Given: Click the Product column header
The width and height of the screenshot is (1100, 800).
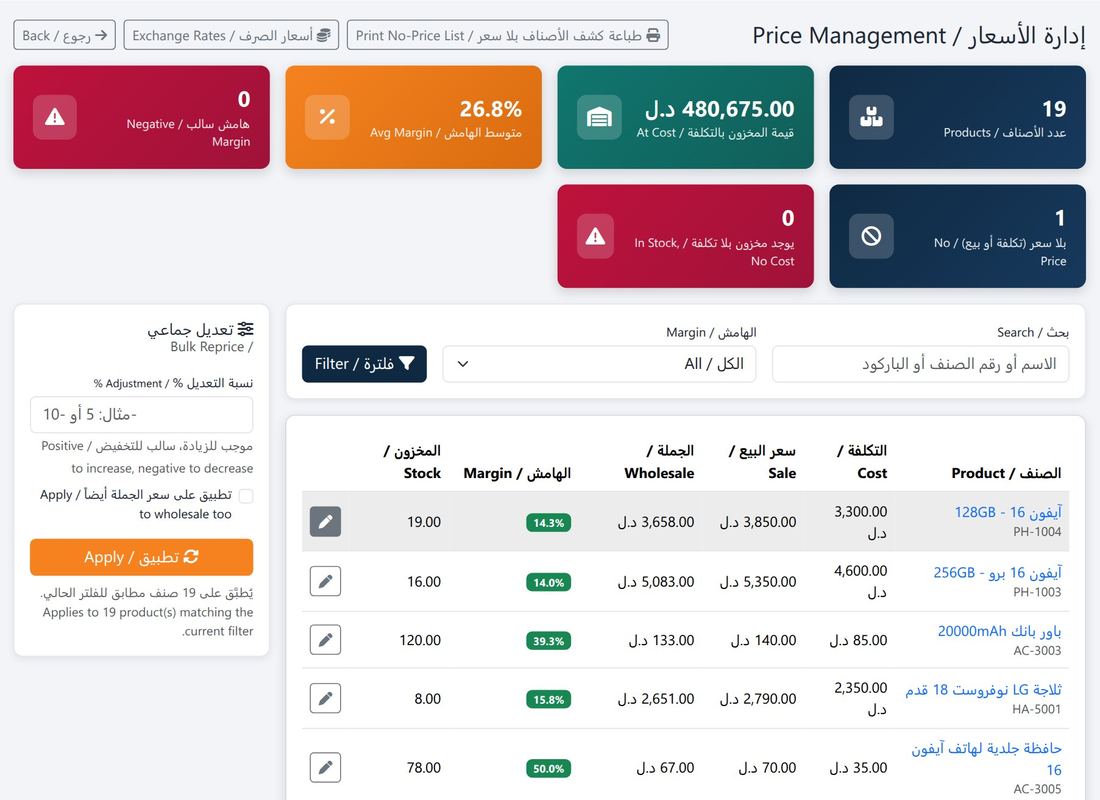Looking at the screenshot, I should click(x=1006, y=473).
